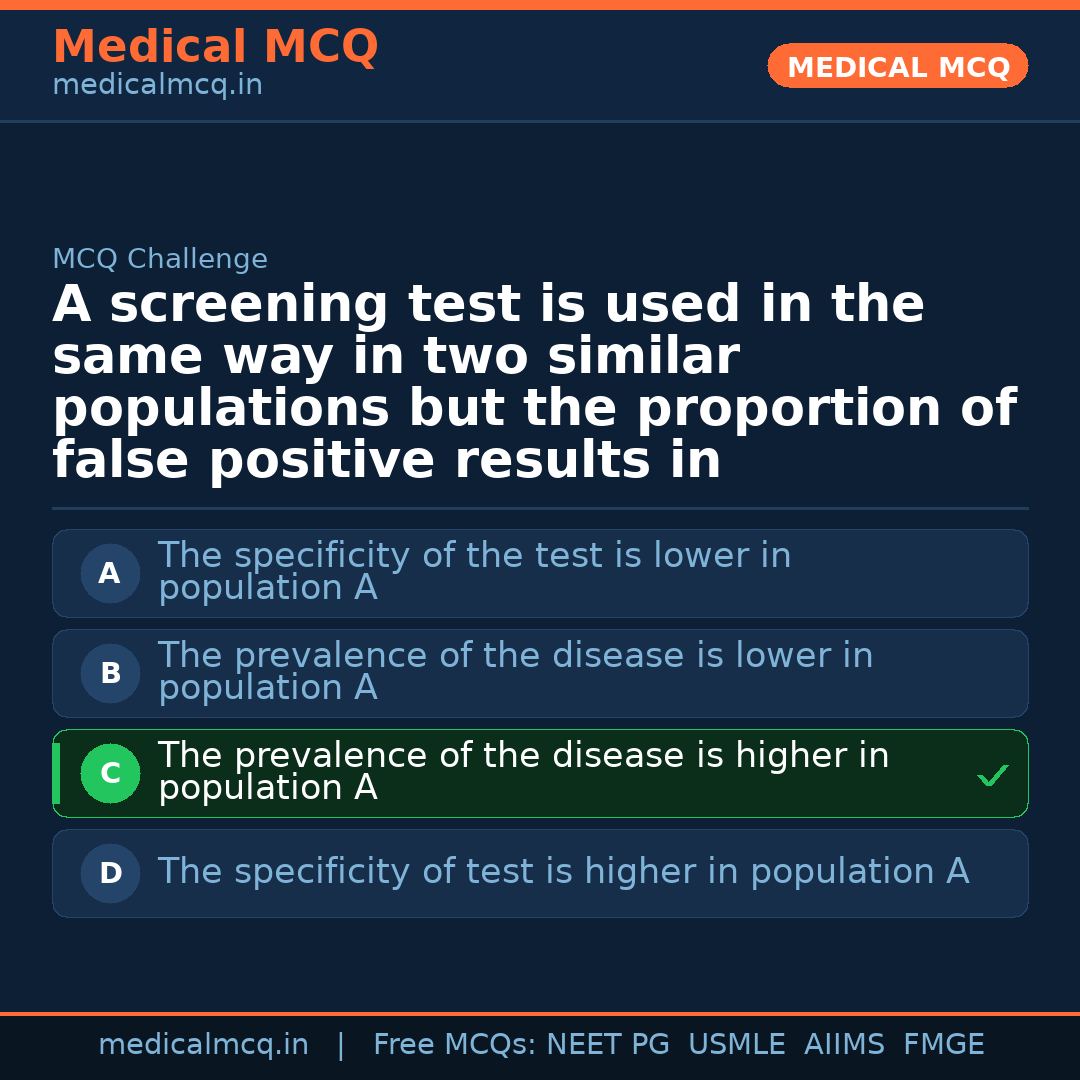Screen dimensions: 1080x1080
Task: Click the "Free MCQs:" footer label
Action: (x=455, y=1045)
